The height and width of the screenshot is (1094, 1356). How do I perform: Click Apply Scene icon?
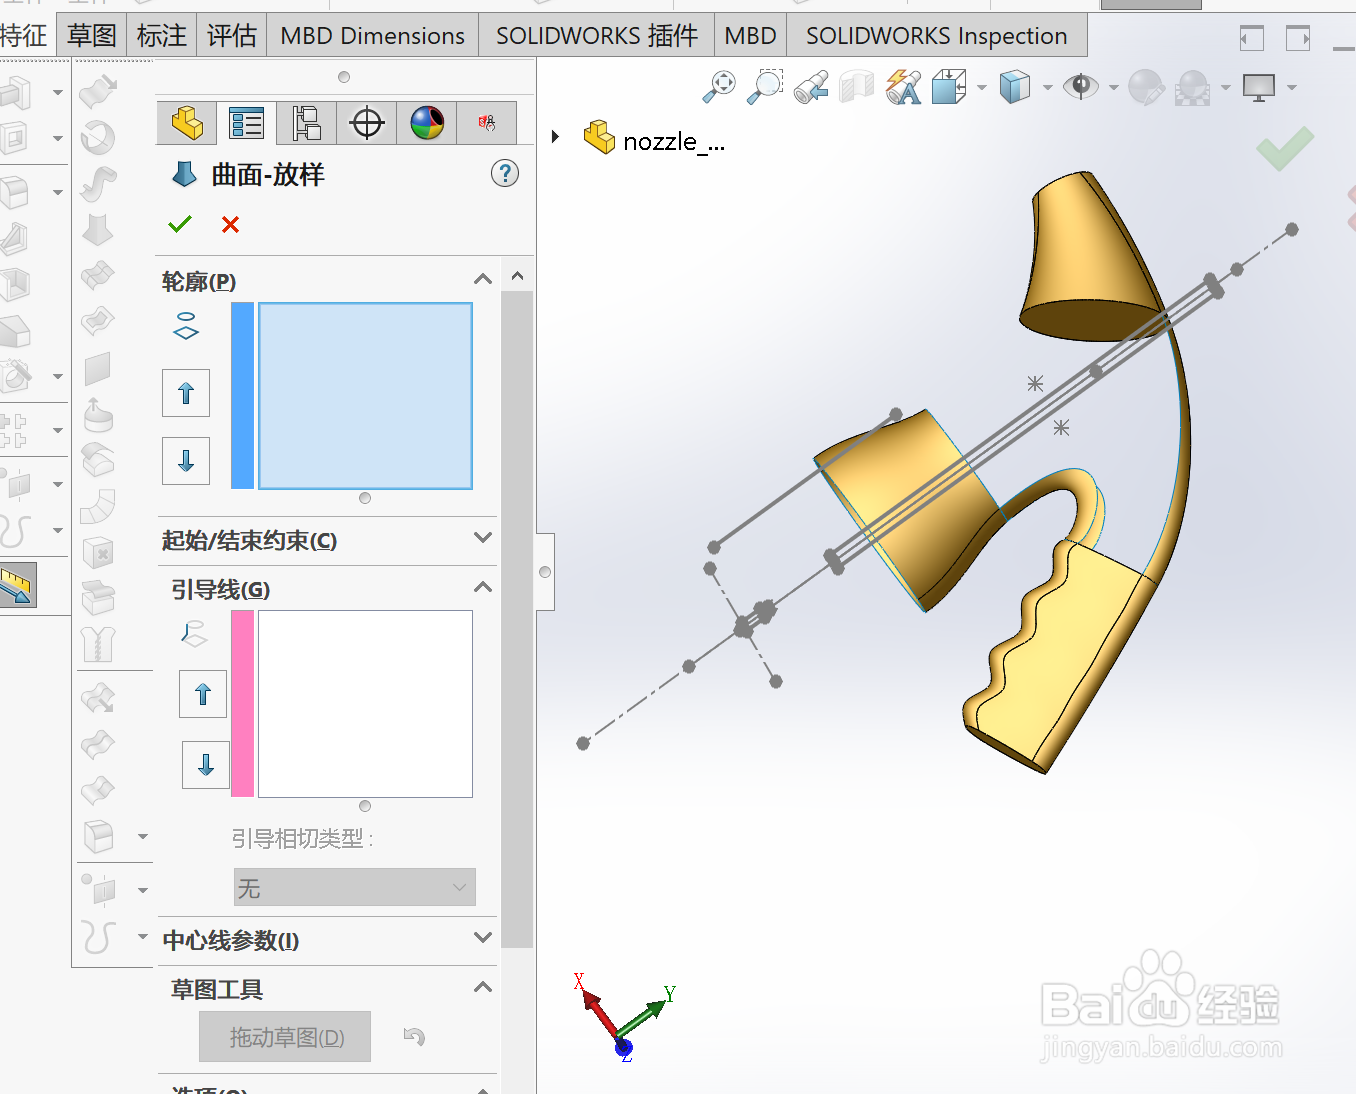click(1192, 87)
